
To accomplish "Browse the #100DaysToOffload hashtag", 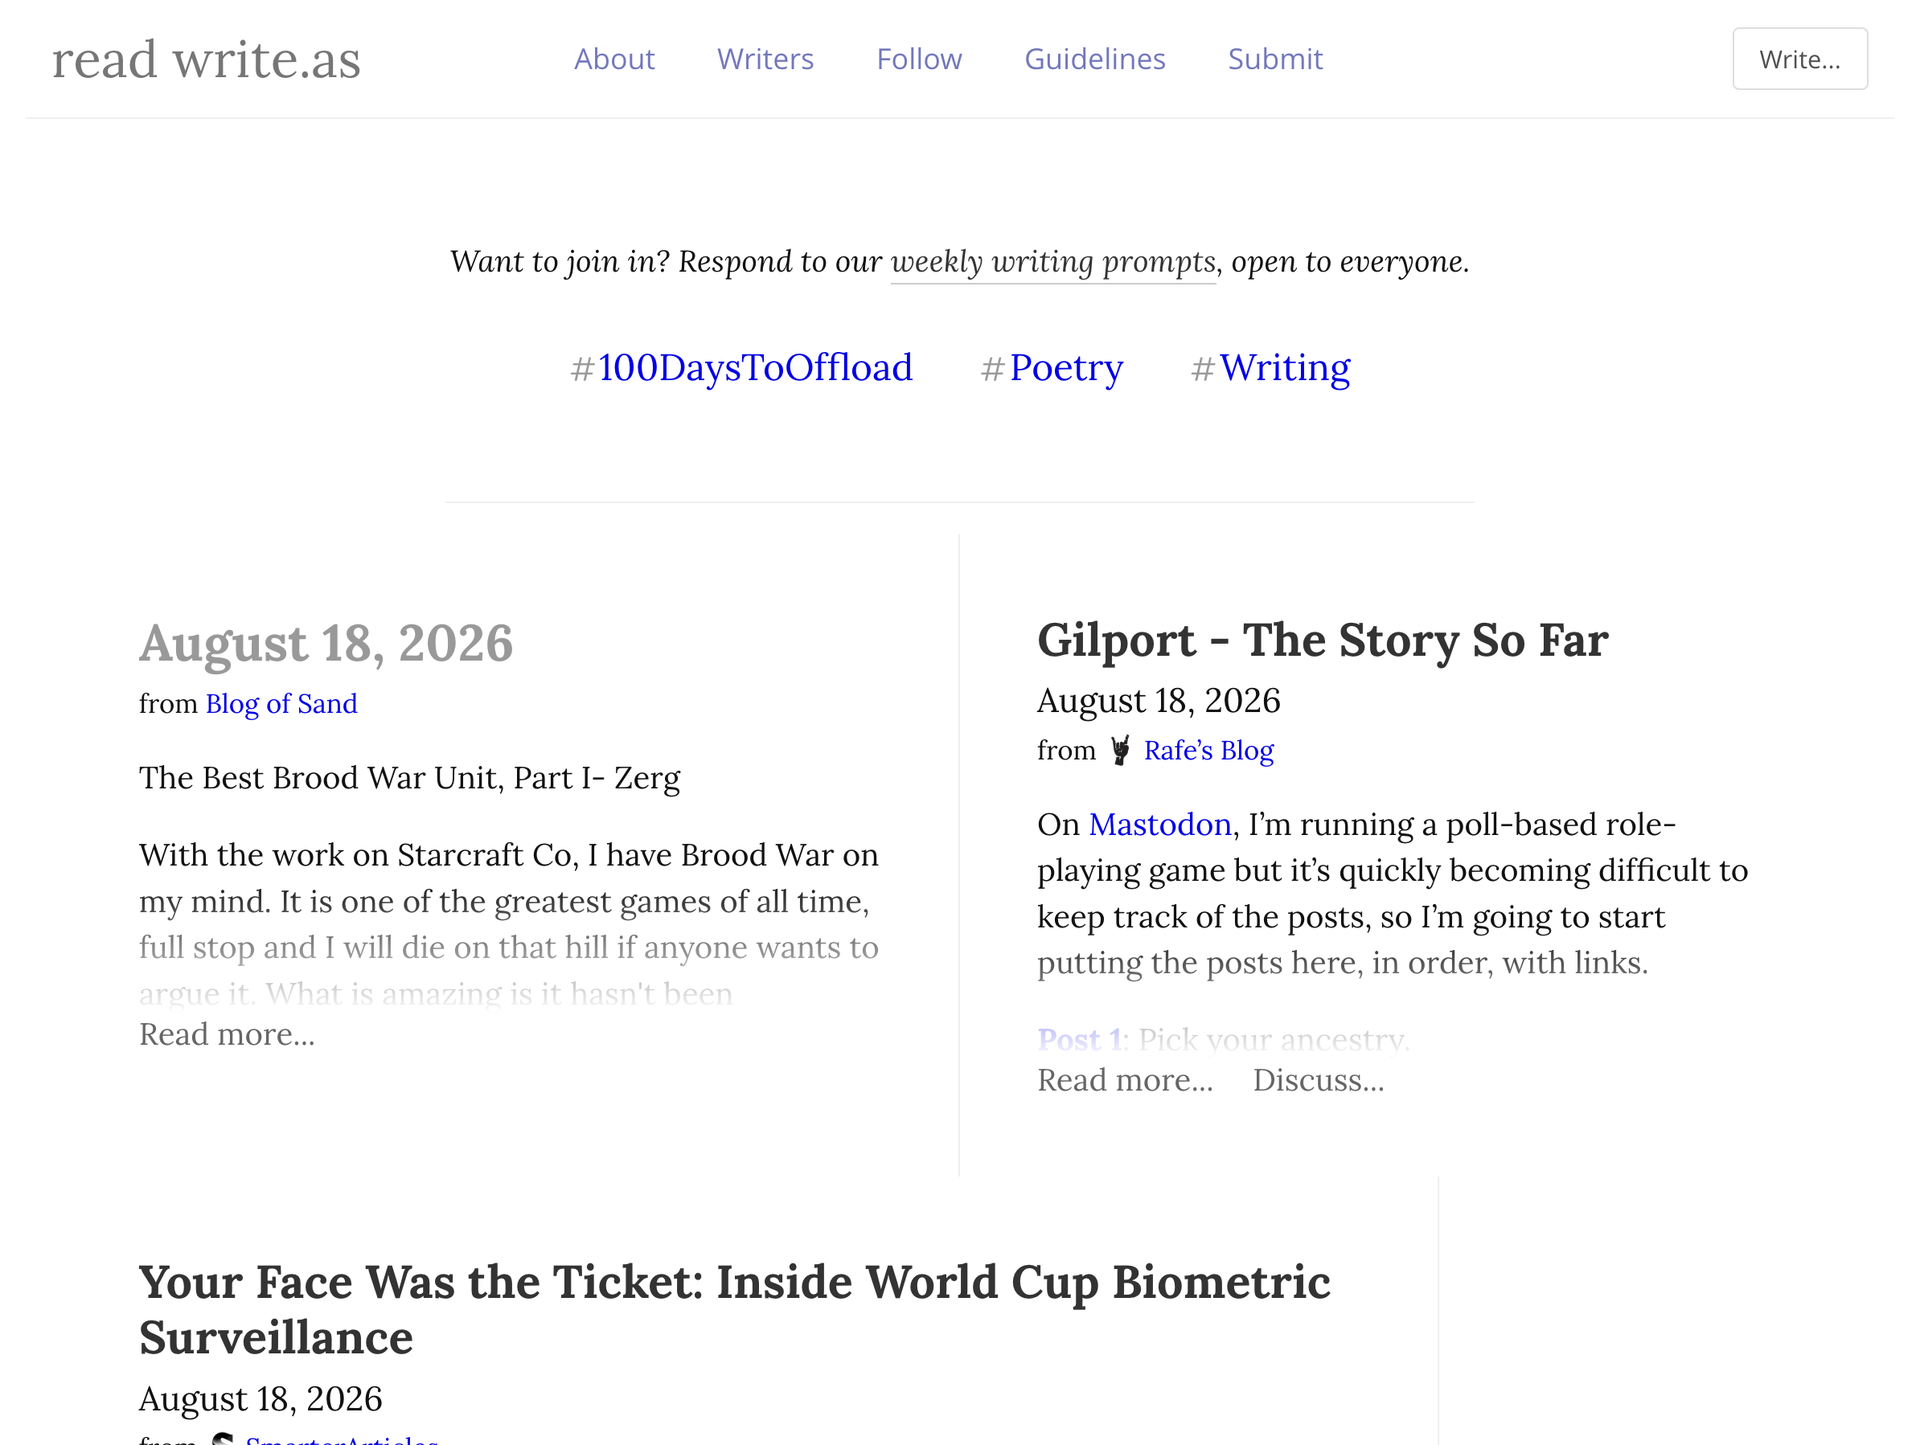I will pyautogui.click(x=741, y=368).
